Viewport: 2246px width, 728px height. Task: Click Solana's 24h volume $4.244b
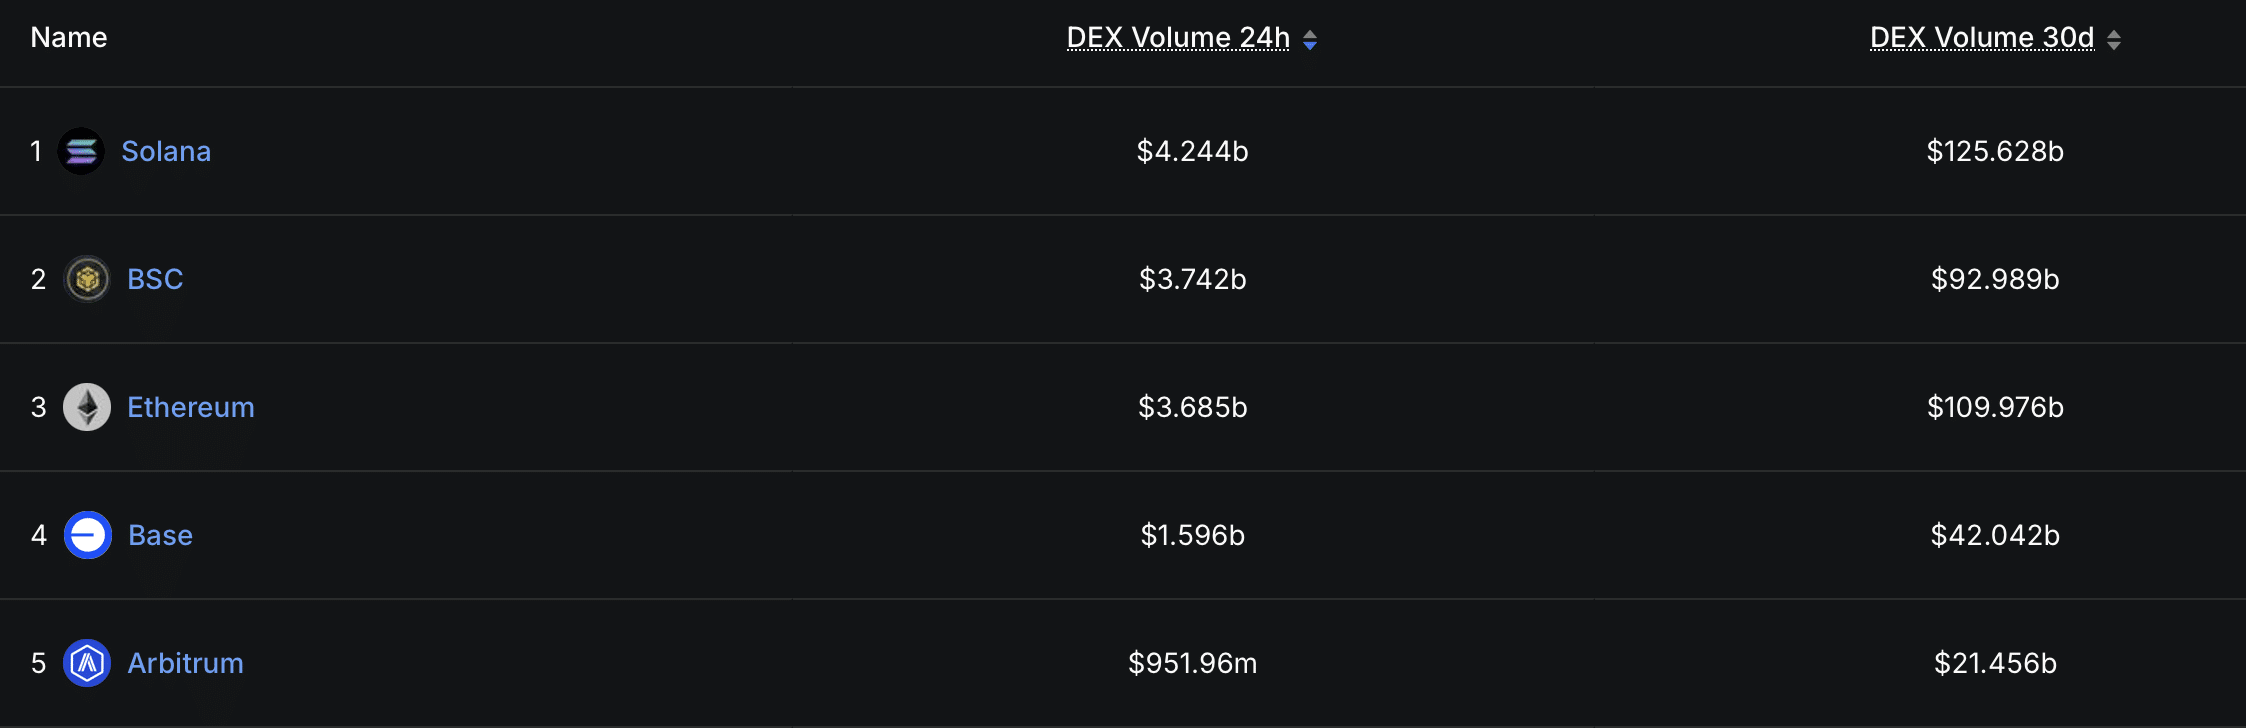point(1193,151)
